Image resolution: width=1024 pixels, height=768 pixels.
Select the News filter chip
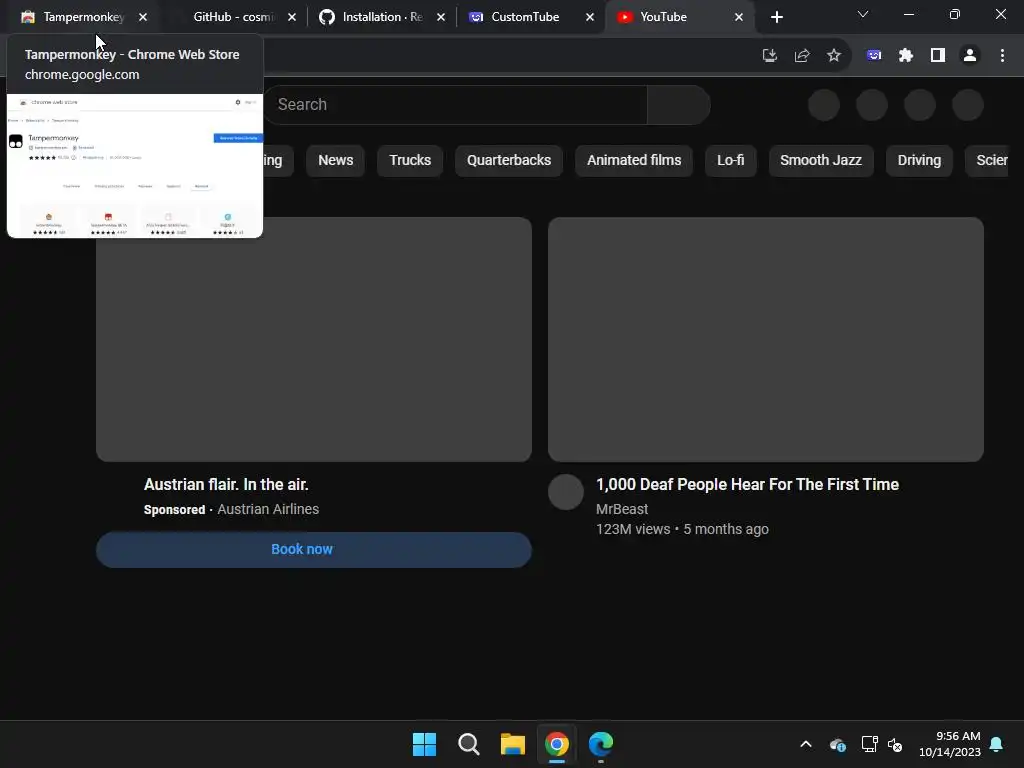336,160
